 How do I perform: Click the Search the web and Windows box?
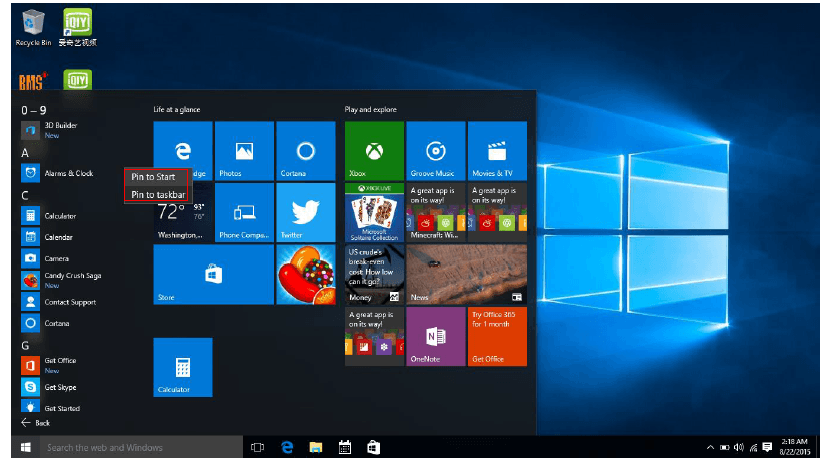[x=130, y=447]
